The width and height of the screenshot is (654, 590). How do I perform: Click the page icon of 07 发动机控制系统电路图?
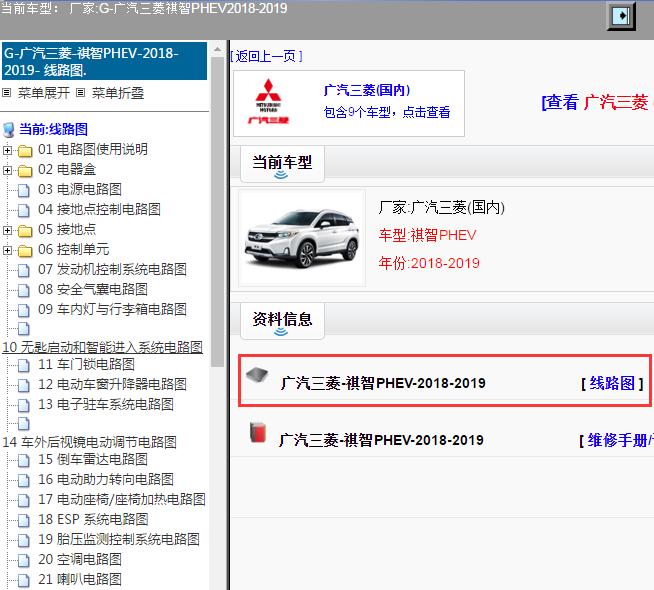pos(24,270)
